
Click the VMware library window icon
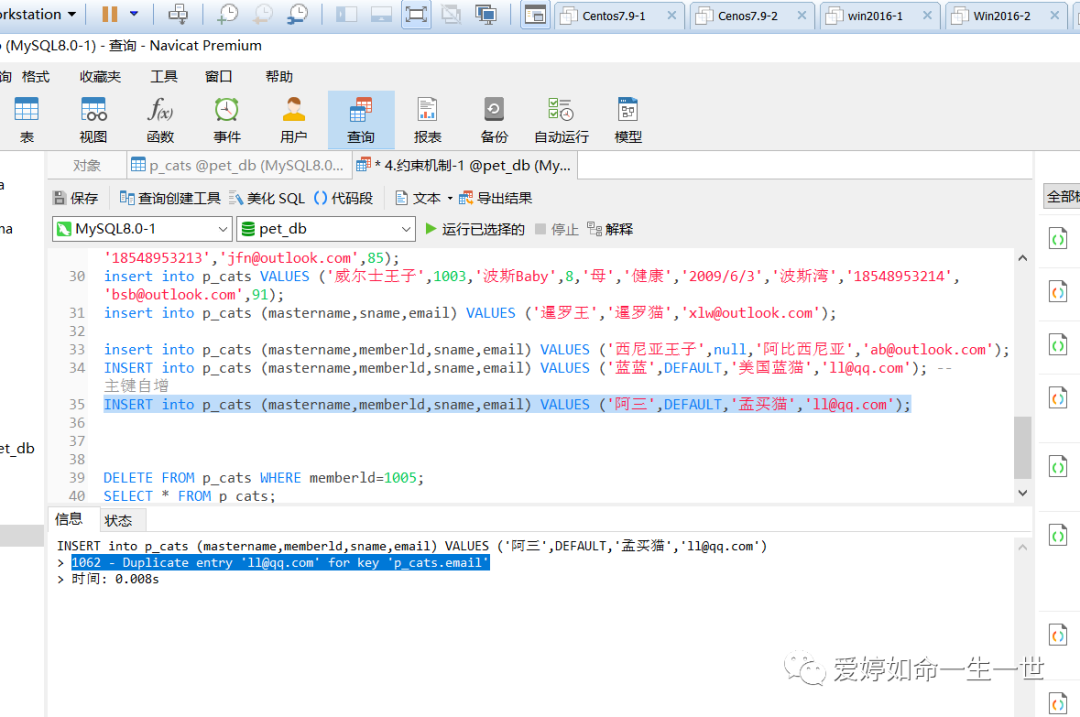[x=534, y=14]
